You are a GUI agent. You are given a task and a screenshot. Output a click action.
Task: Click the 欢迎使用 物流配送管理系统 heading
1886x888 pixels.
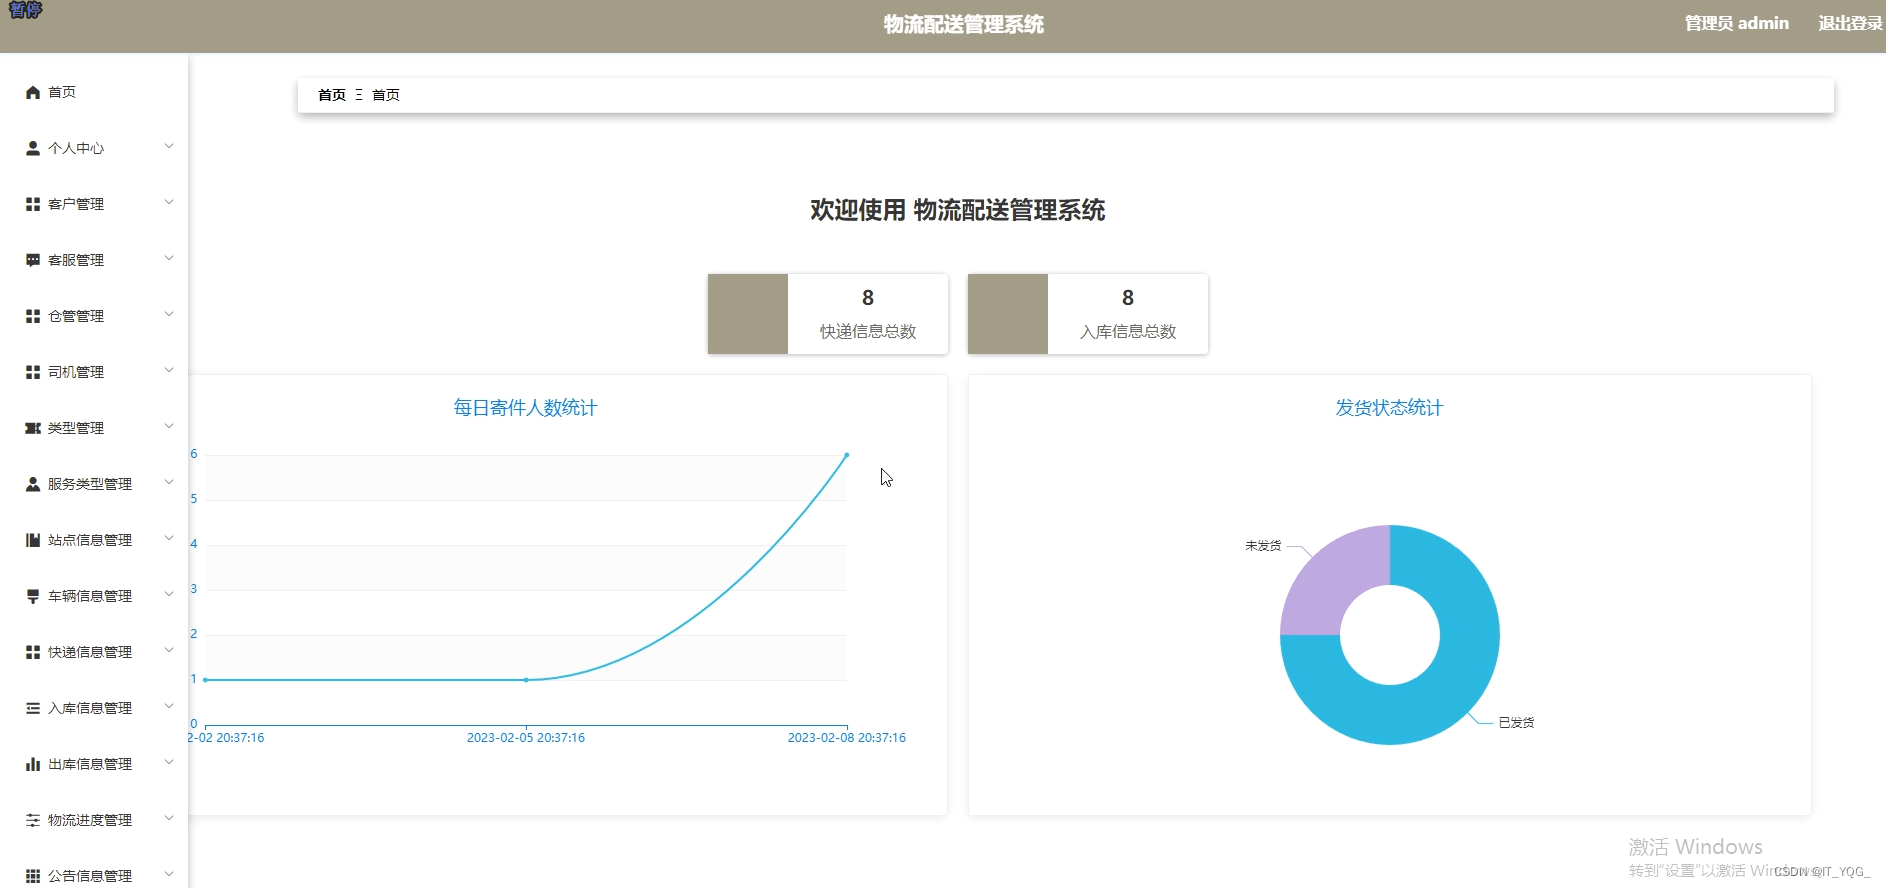pyautogui.click(x=958, y=210)
